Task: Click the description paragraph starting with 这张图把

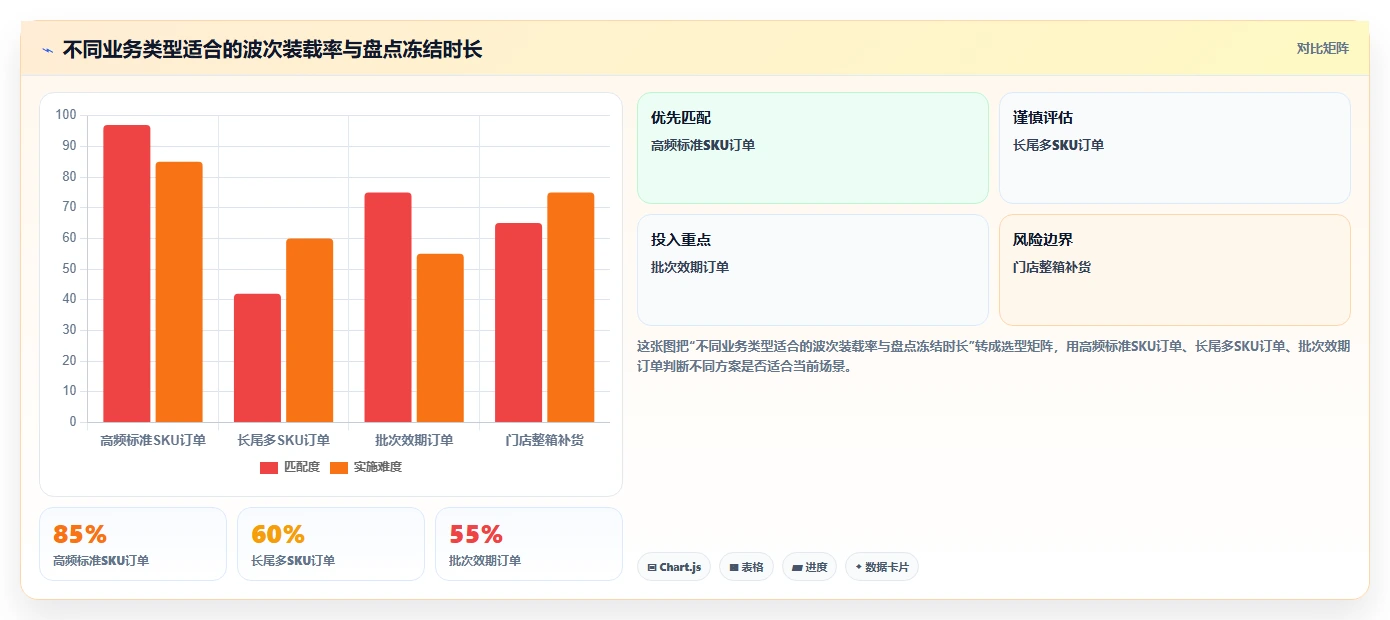Action: tap(994, 356)
